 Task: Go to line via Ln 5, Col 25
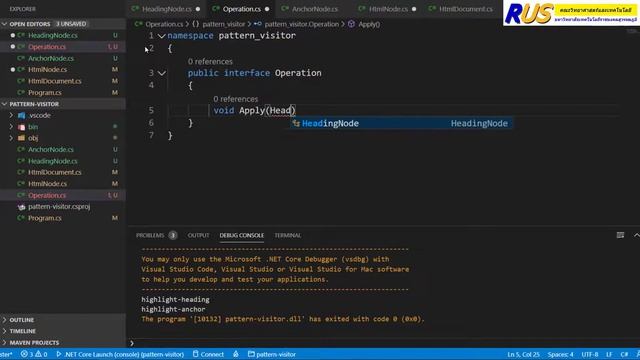(523, 354)
